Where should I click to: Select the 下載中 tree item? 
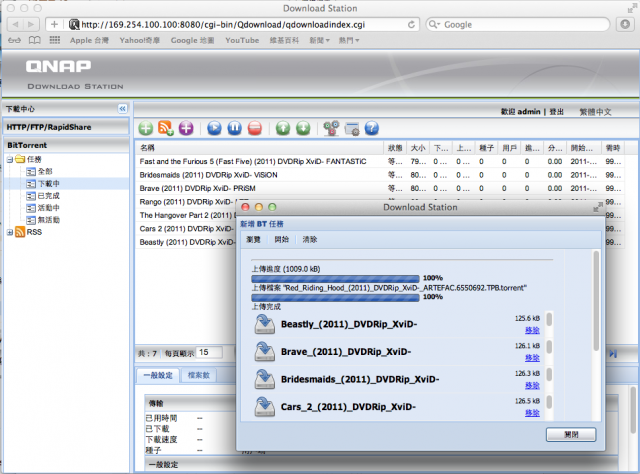tap(49, 184)
